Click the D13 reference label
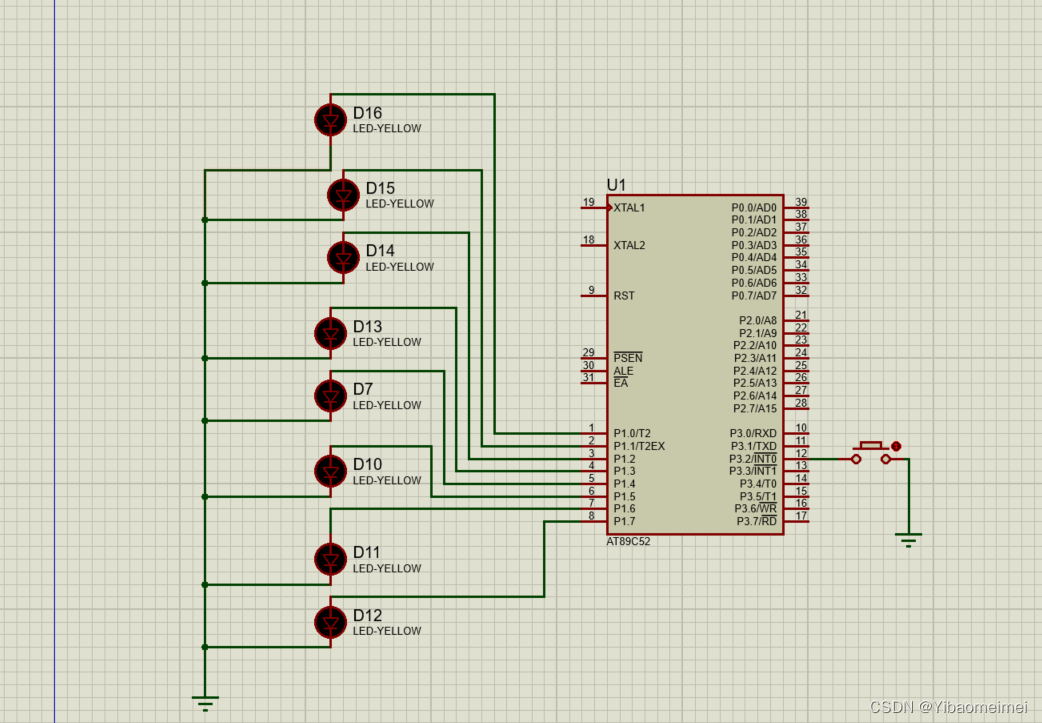Screen dimensions: 1042x723 tap(367, 326)
